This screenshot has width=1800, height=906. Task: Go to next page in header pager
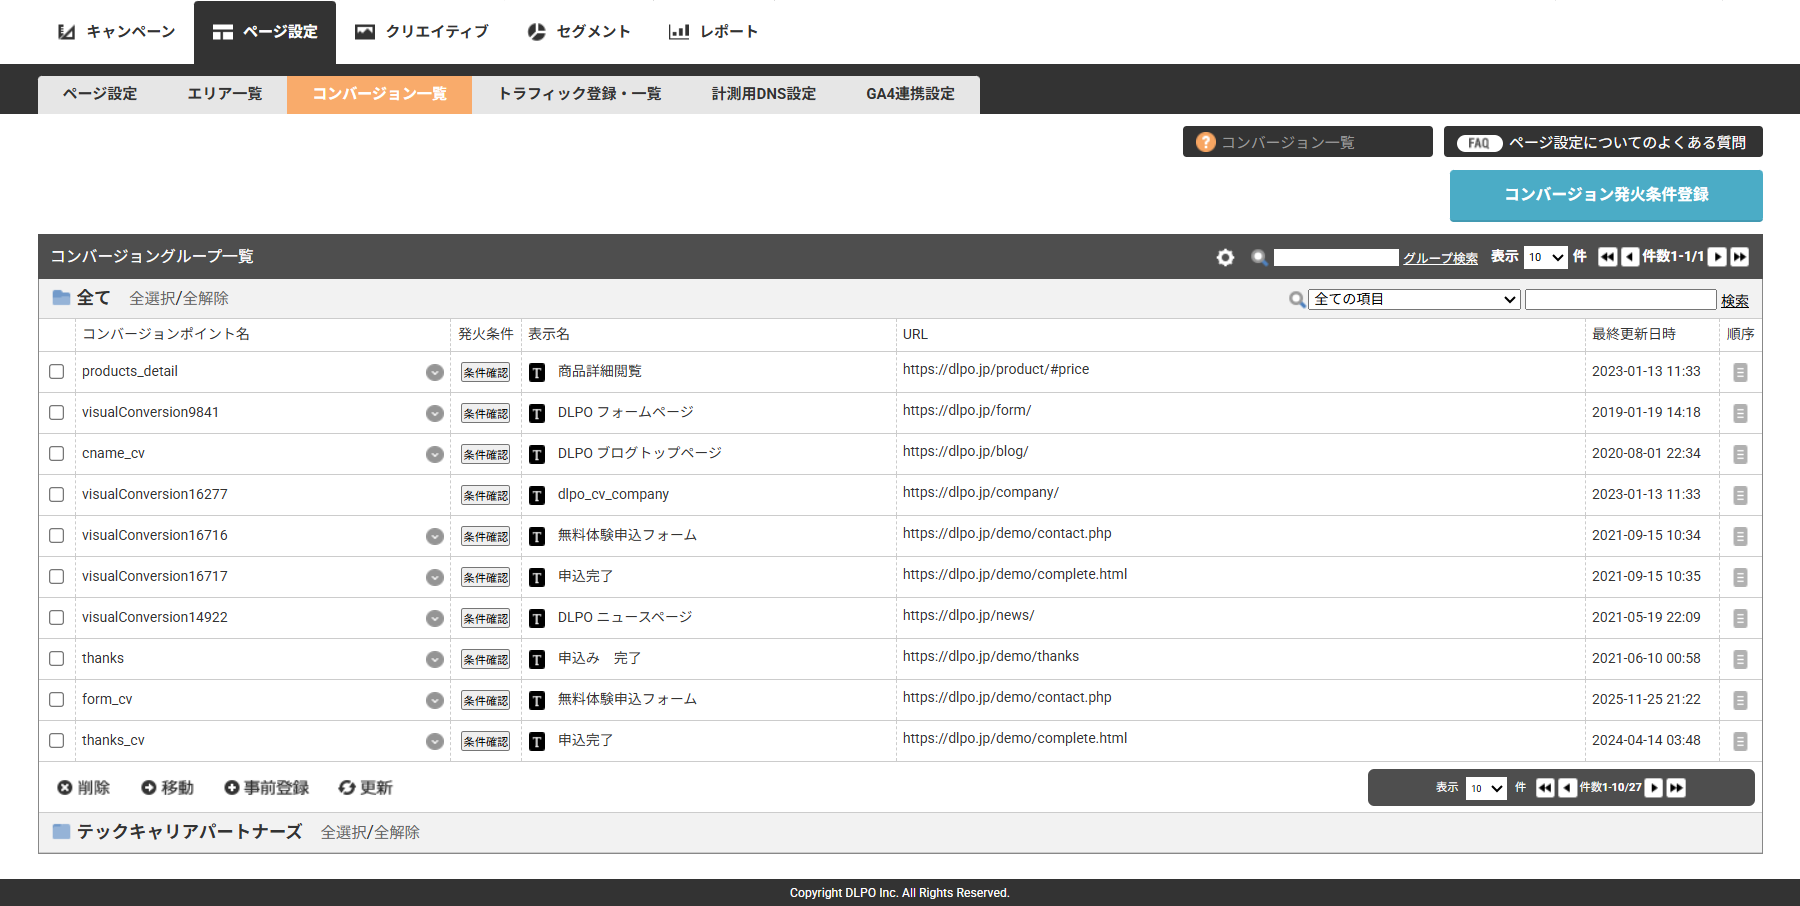tap(1717, 257)
